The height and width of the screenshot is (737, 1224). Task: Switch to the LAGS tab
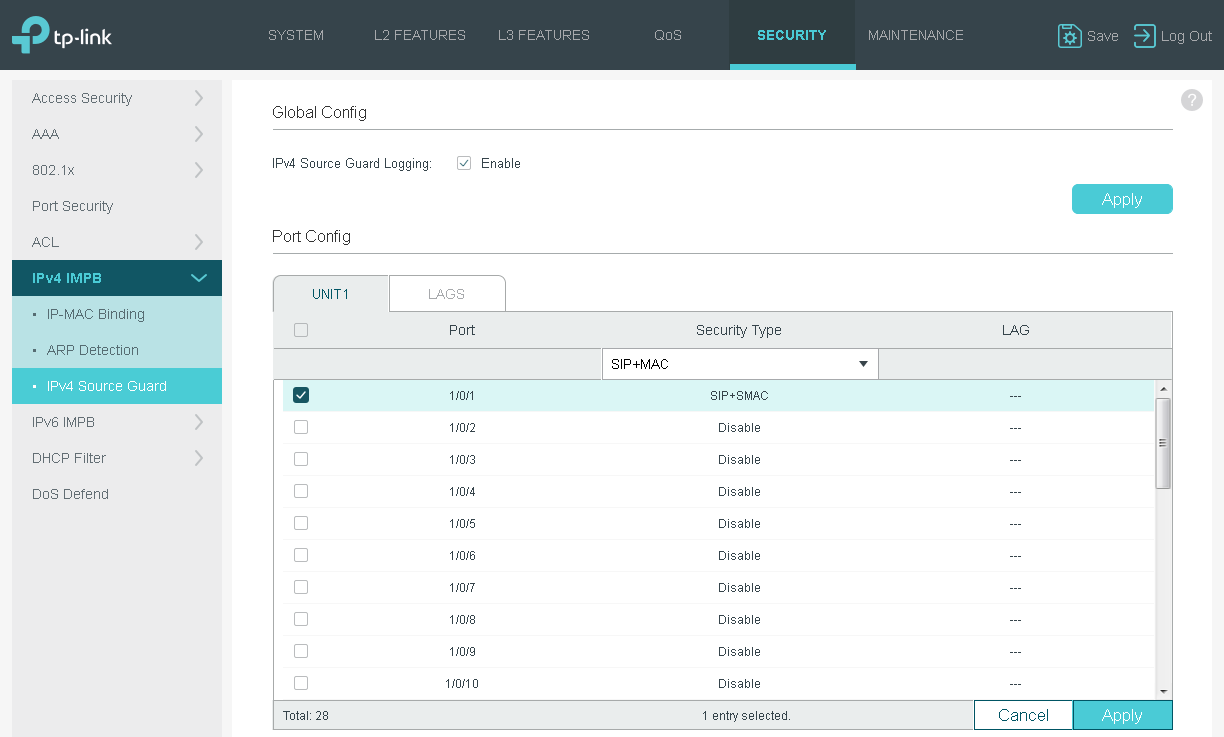point(446,294)
